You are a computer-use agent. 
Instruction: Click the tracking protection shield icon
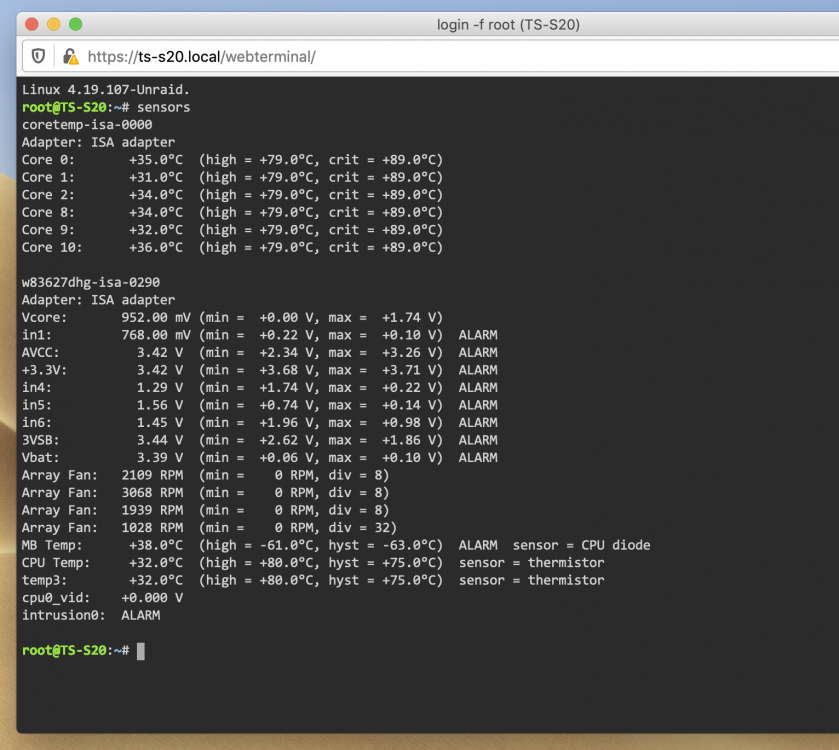(x=38, y=56)
